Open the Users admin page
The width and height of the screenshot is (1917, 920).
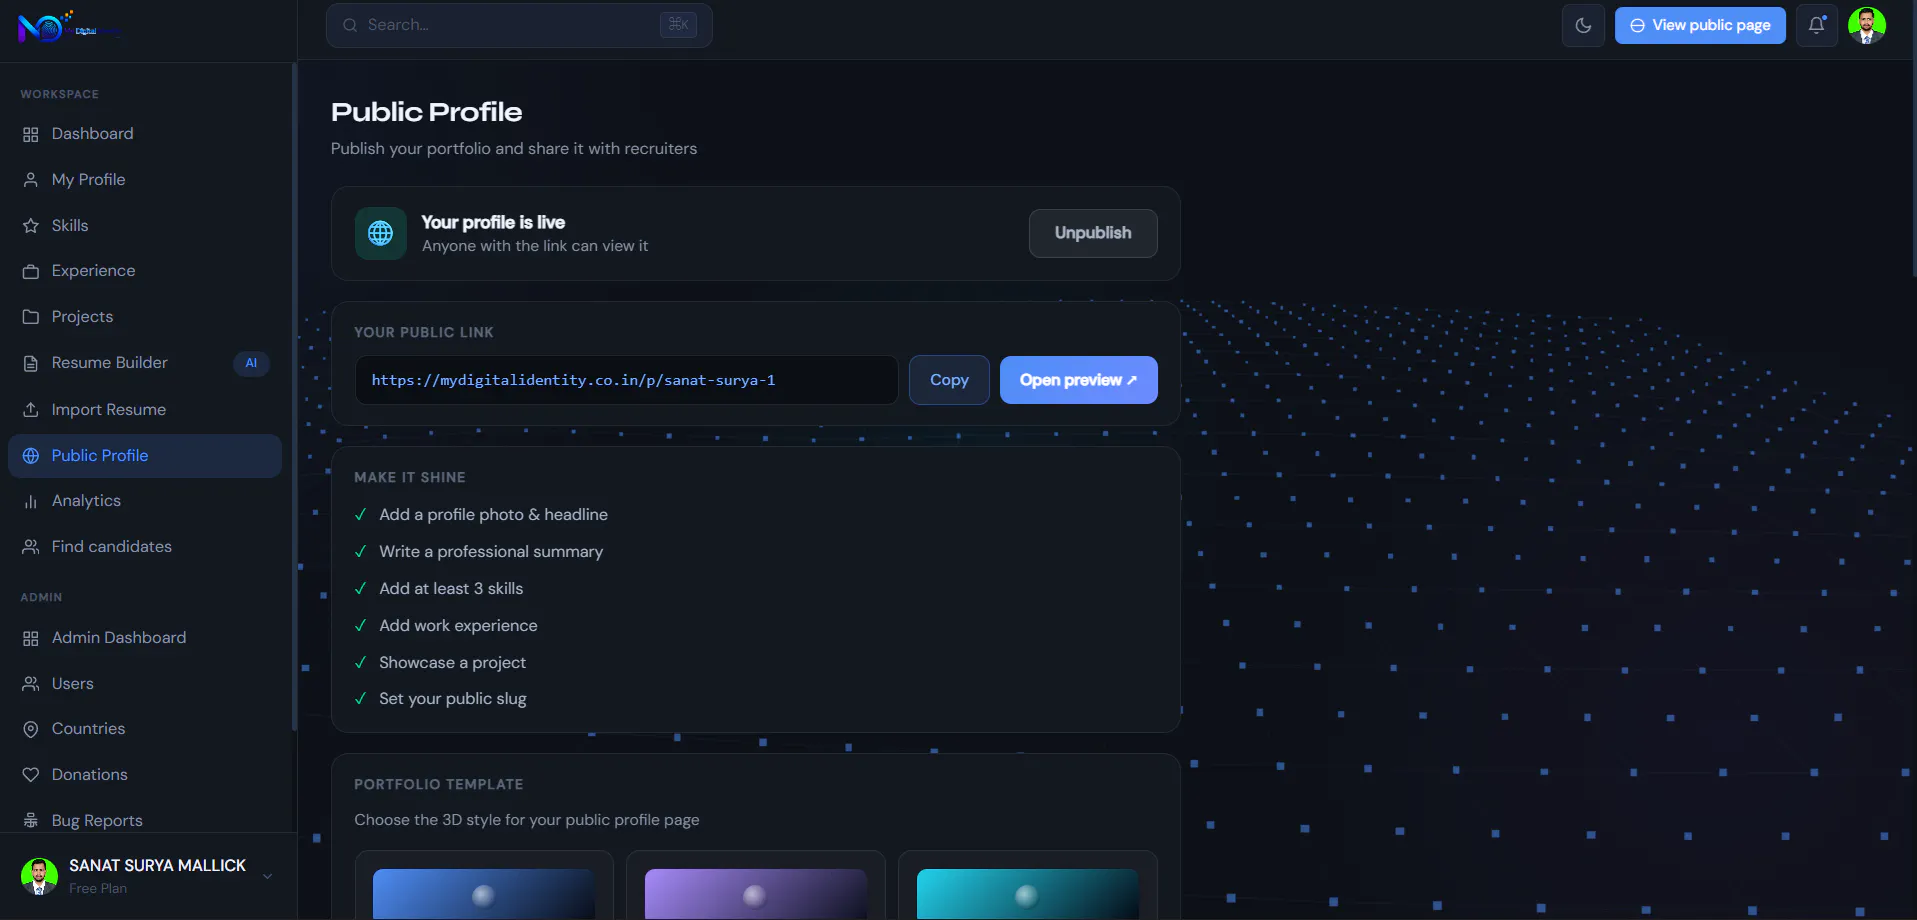pos(145,684)
